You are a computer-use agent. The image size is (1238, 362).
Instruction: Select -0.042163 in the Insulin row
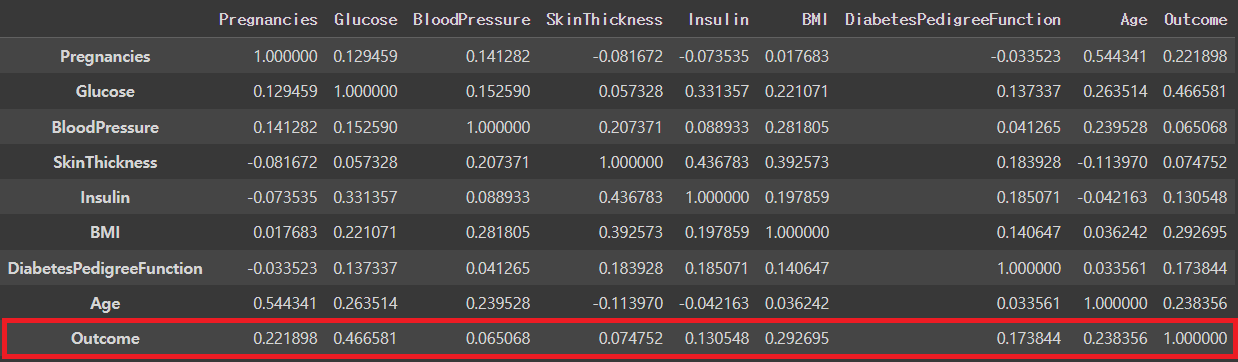tap(1112, 198)
